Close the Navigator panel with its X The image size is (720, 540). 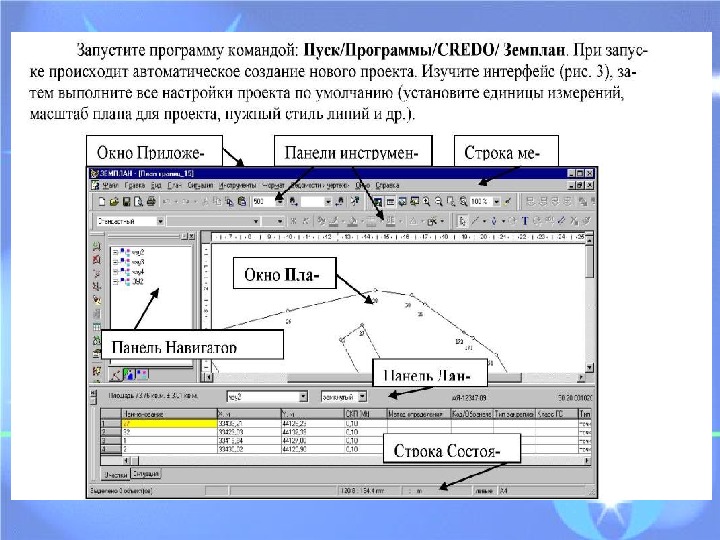click(191, 236)
